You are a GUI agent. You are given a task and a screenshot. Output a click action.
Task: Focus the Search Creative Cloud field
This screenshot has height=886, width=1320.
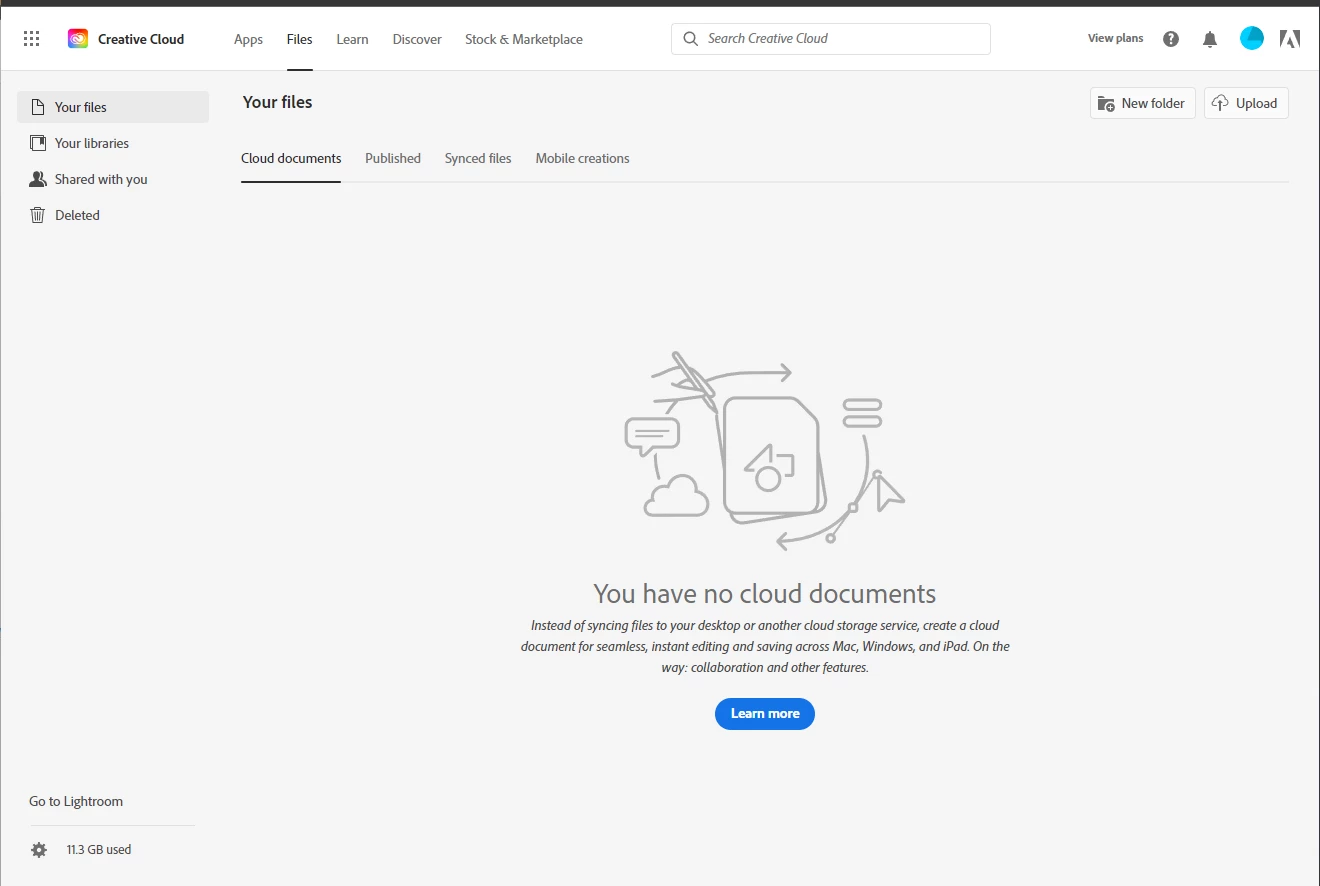[831, 39]
